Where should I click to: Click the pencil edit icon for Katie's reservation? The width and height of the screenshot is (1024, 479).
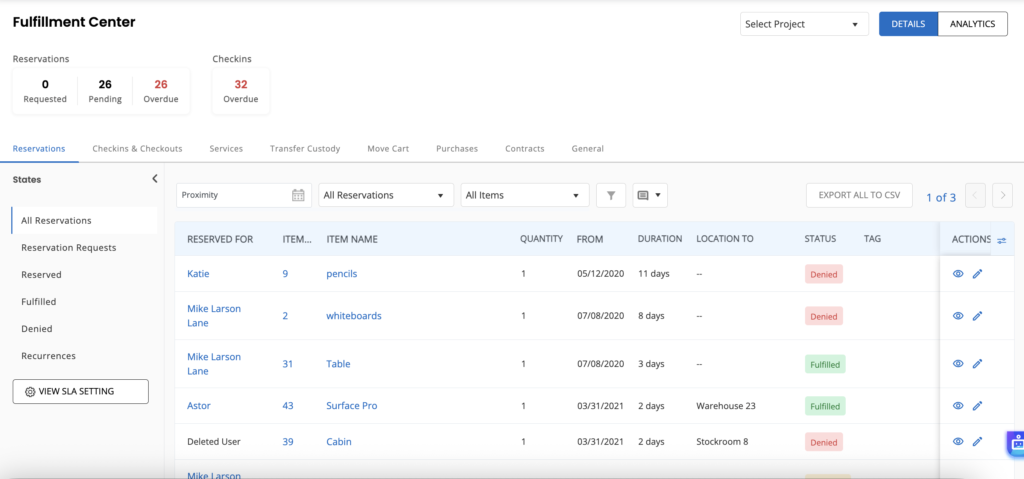tap(977, 273)
